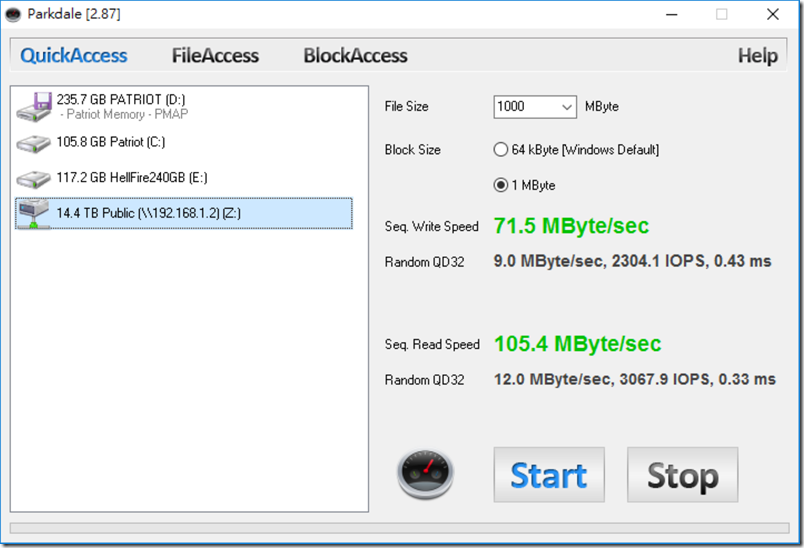Viewport: 804px width, 548px height.
Task: Open the Help menu
Action: coord(757,55)
